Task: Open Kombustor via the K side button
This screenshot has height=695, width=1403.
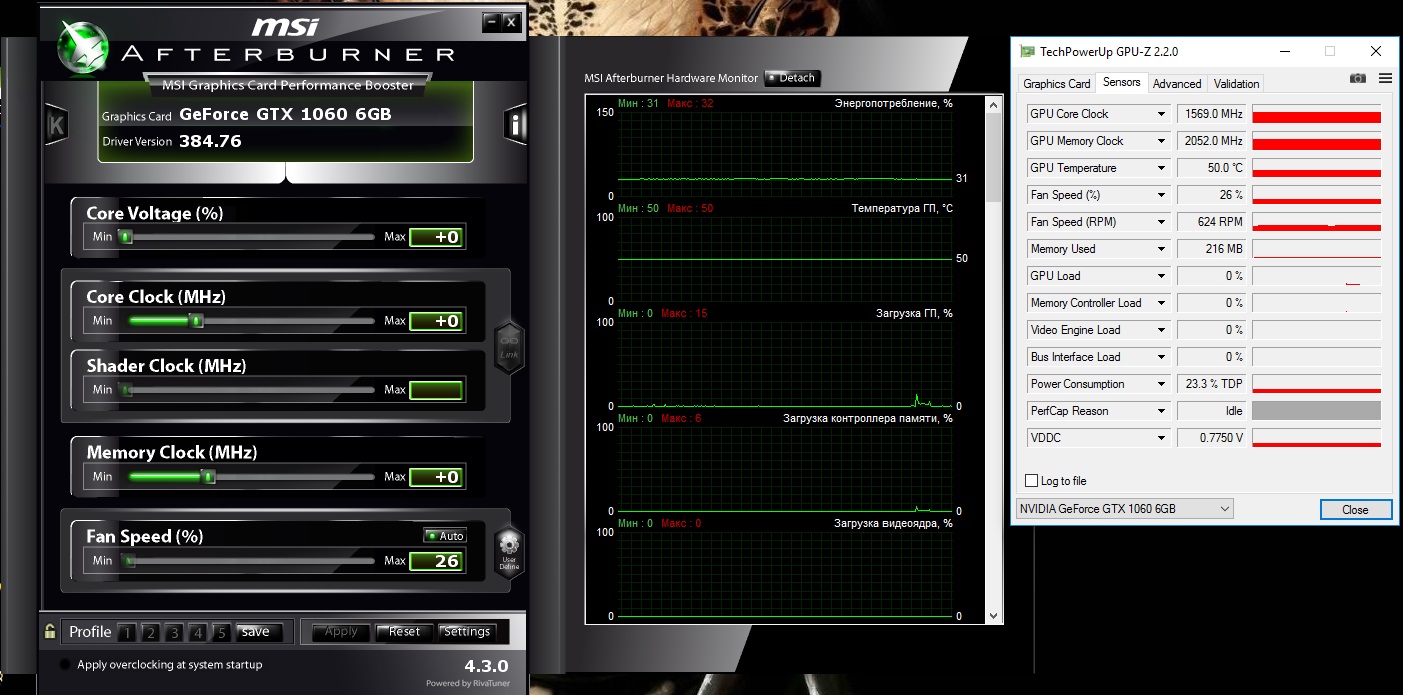Action: (56, 125)
